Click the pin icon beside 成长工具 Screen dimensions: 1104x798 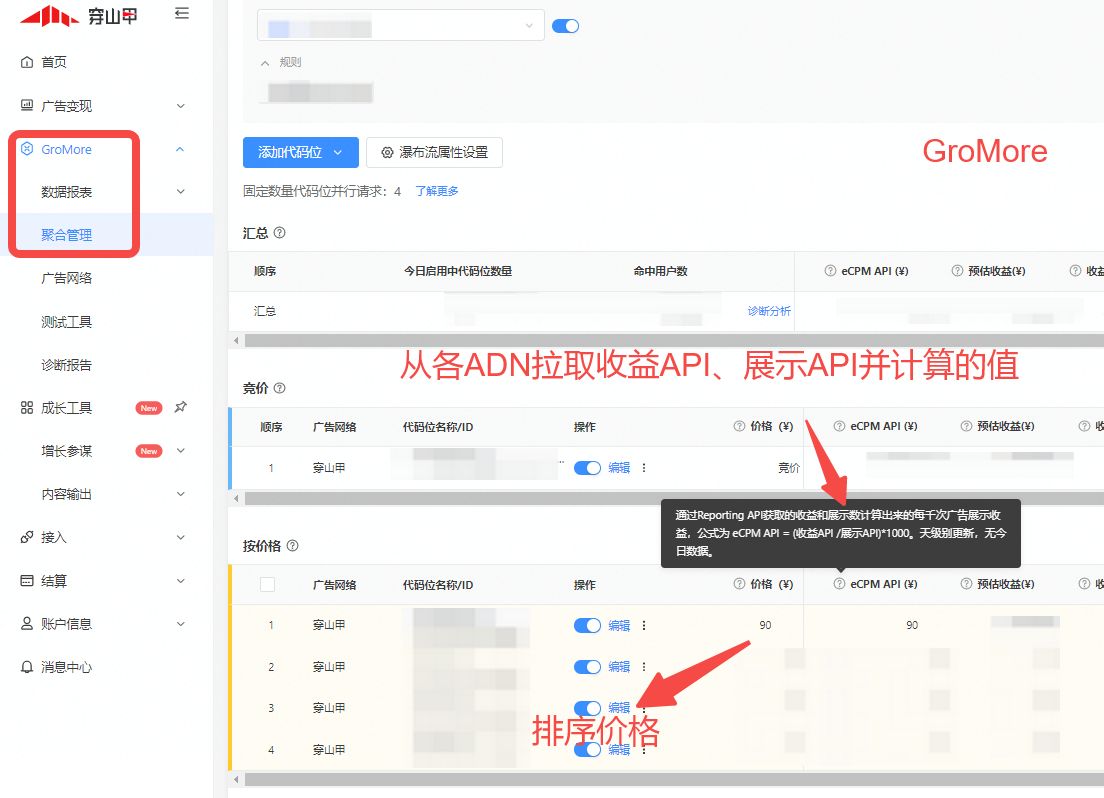[x=180, y=408]
